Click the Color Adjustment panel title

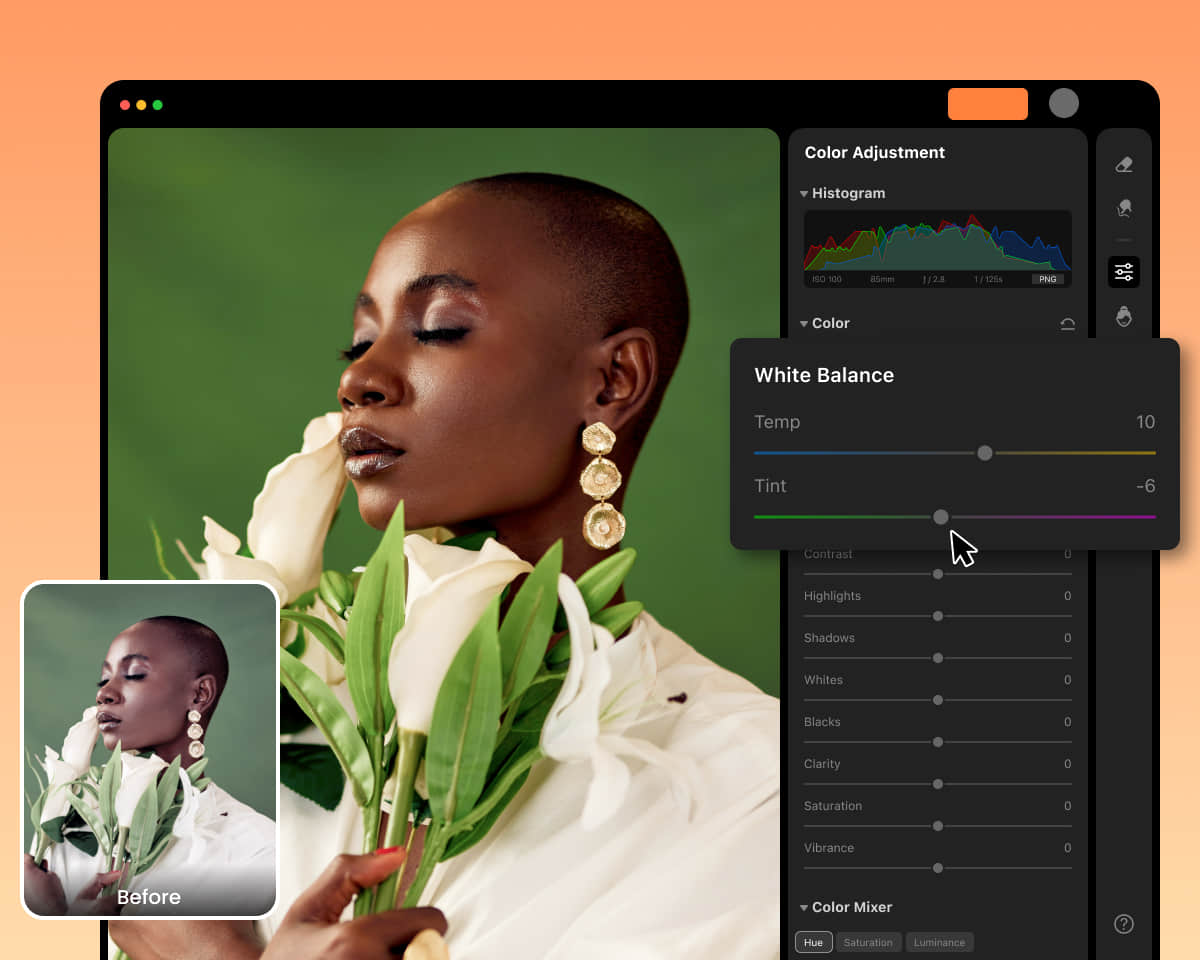875,153
